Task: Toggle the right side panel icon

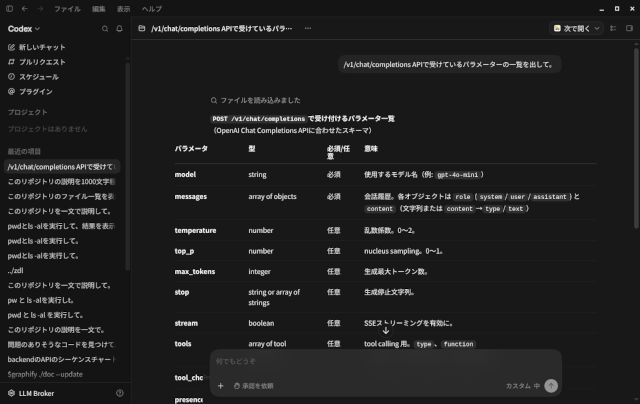Action: tap(629, 28)
